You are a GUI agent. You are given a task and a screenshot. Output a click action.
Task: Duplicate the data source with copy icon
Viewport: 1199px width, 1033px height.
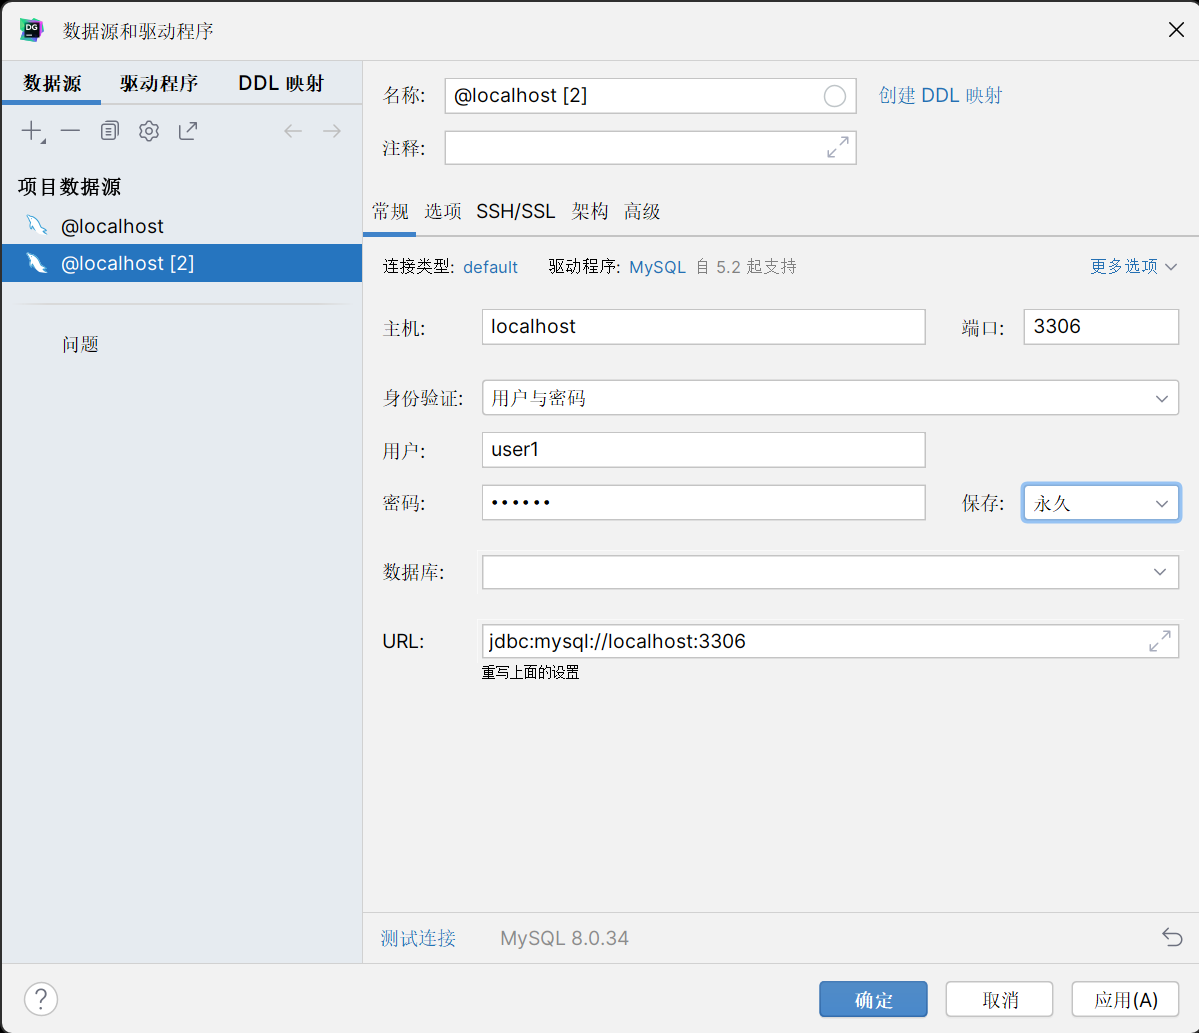pos(110,132)
